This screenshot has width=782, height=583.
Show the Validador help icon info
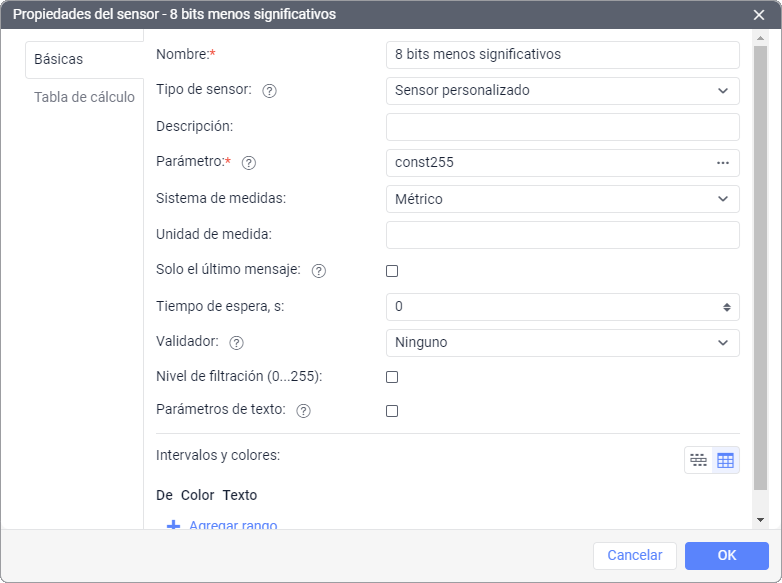[236, 343]
